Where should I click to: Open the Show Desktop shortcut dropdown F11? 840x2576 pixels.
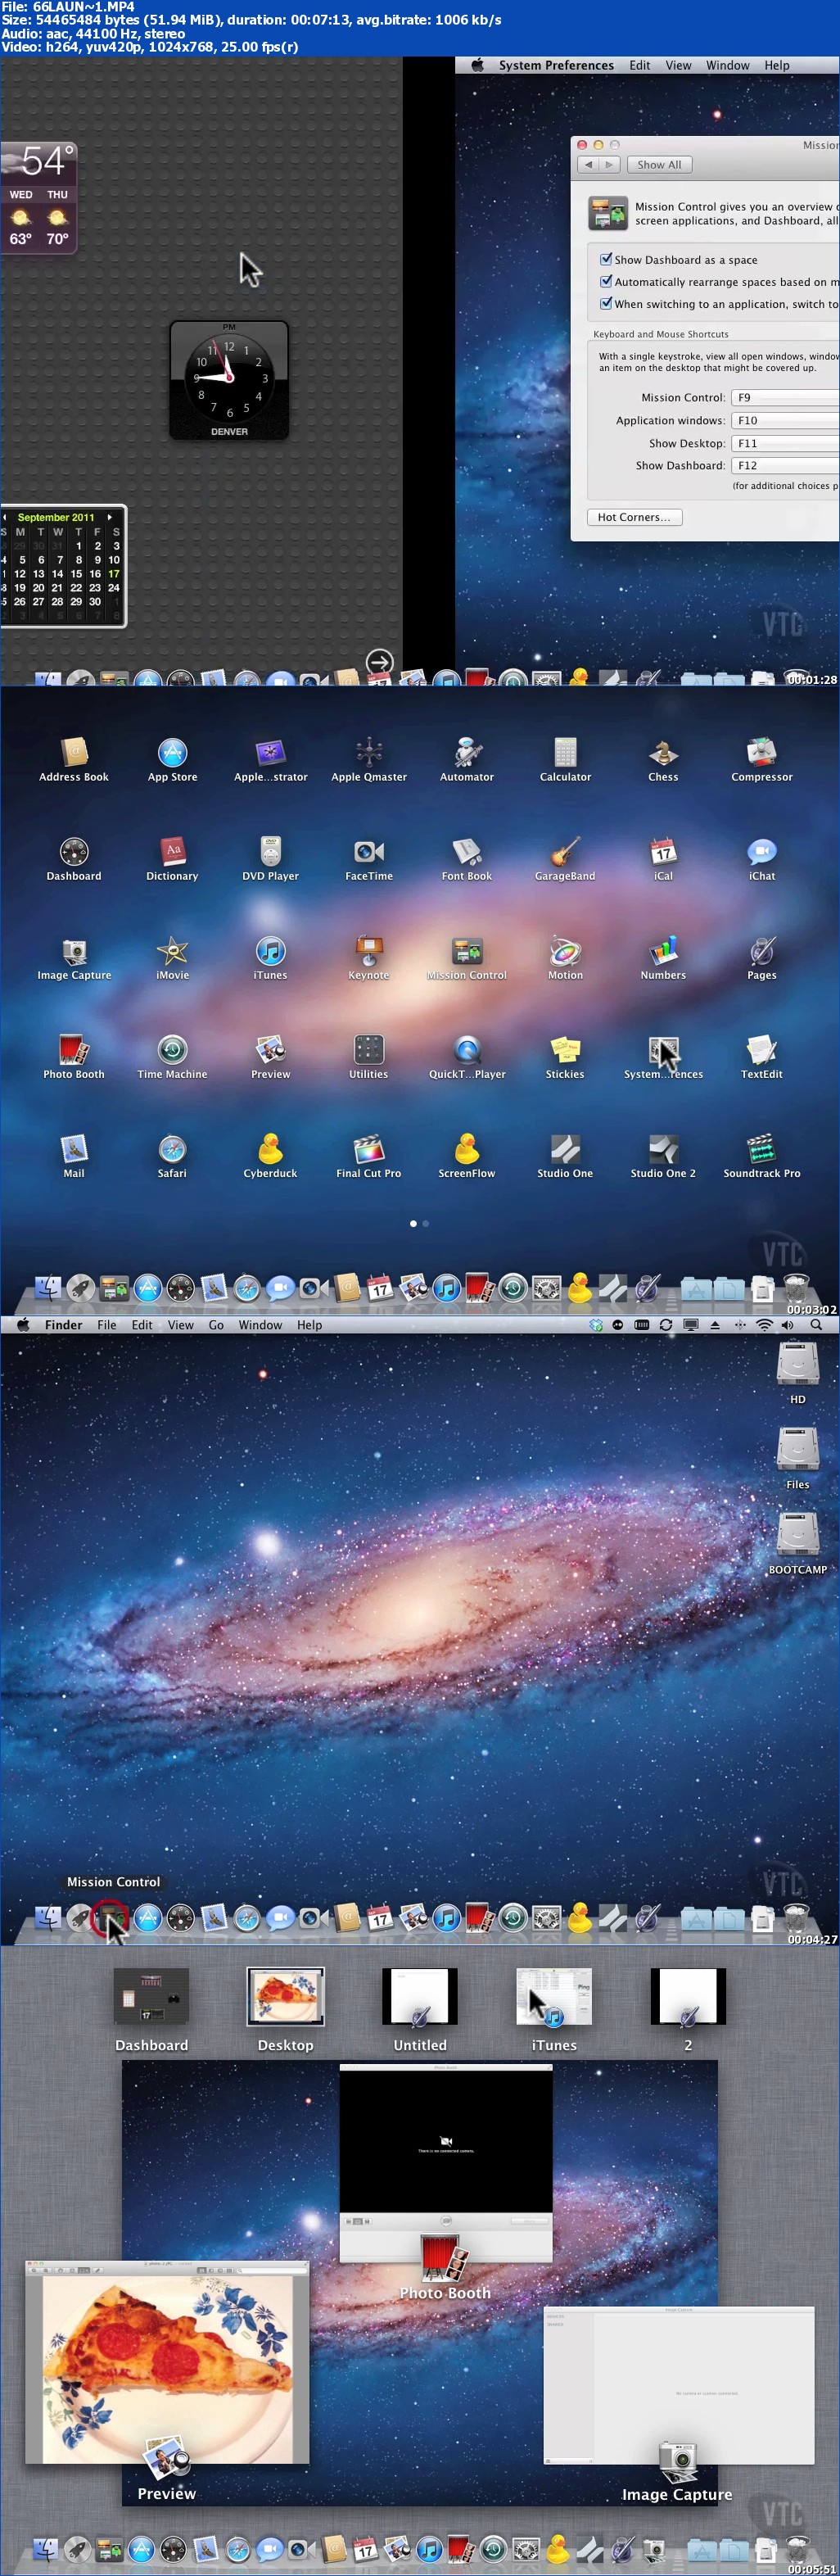point(785,443)
